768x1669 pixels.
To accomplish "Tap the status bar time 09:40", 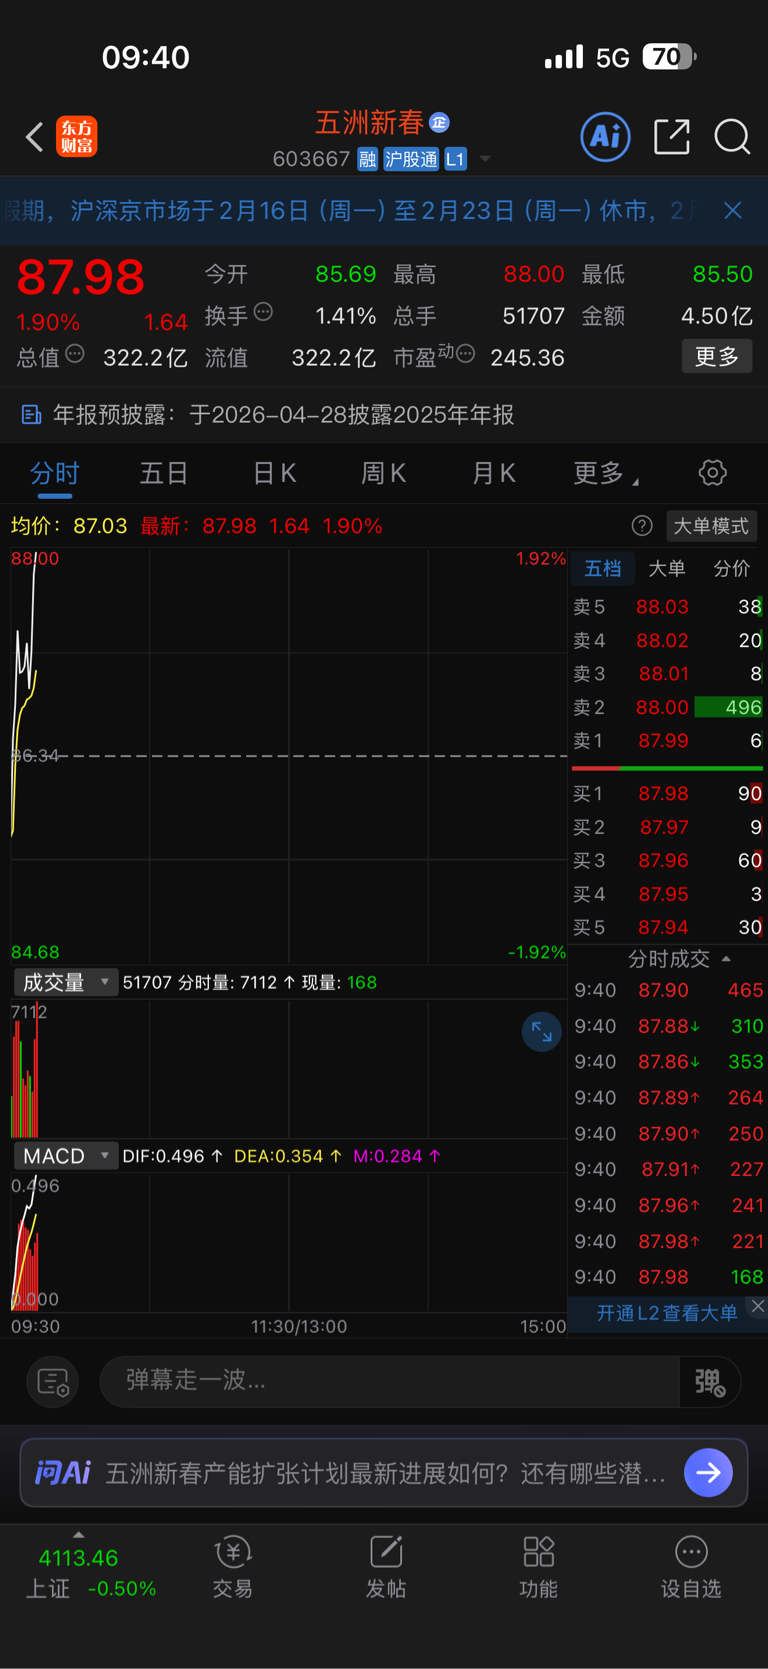I will click(x=146, y=57).
